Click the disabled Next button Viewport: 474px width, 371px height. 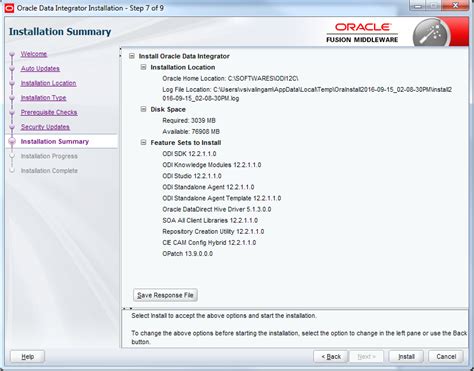(x=367, y=357)
